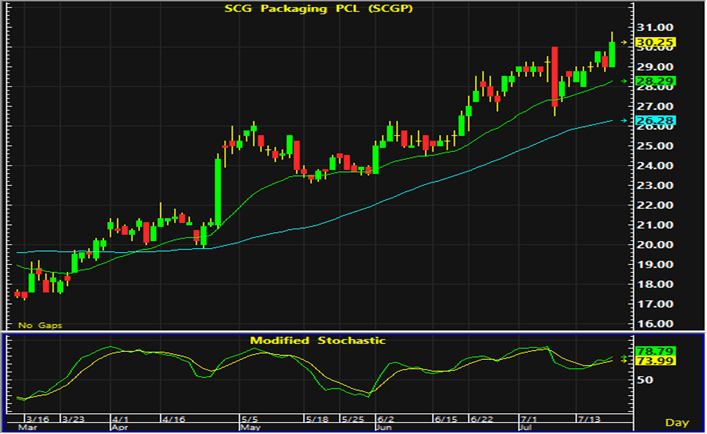The width and height of the screenshot is (707, 434).
Task: Click the tall green candle at start of June
Action: coord(376,159)
